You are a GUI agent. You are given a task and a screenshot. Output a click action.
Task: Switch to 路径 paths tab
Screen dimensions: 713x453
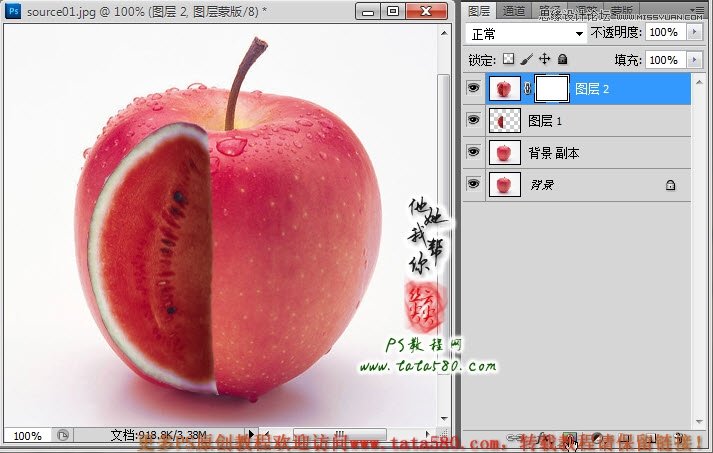coord(549,11)
